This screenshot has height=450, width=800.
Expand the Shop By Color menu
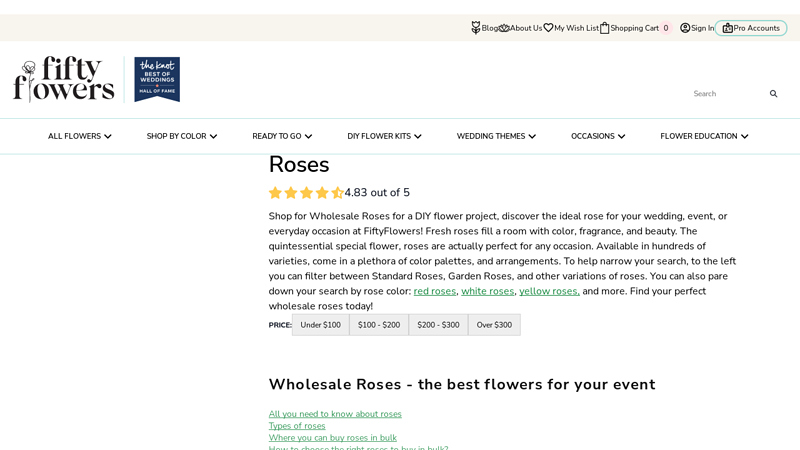182,136
